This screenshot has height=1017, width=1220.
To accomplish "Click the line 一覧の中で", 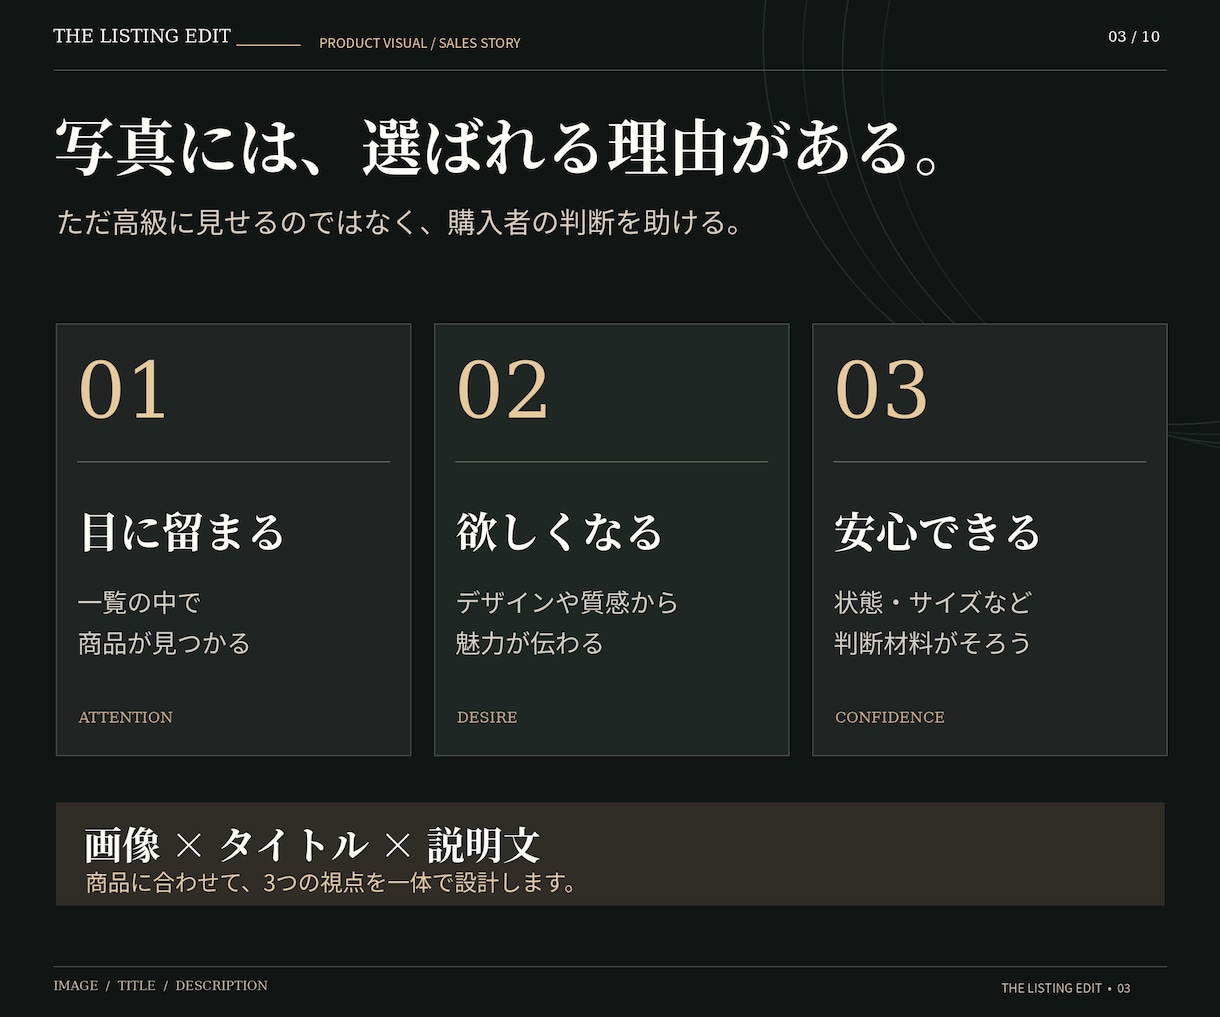I will point(140,602).
